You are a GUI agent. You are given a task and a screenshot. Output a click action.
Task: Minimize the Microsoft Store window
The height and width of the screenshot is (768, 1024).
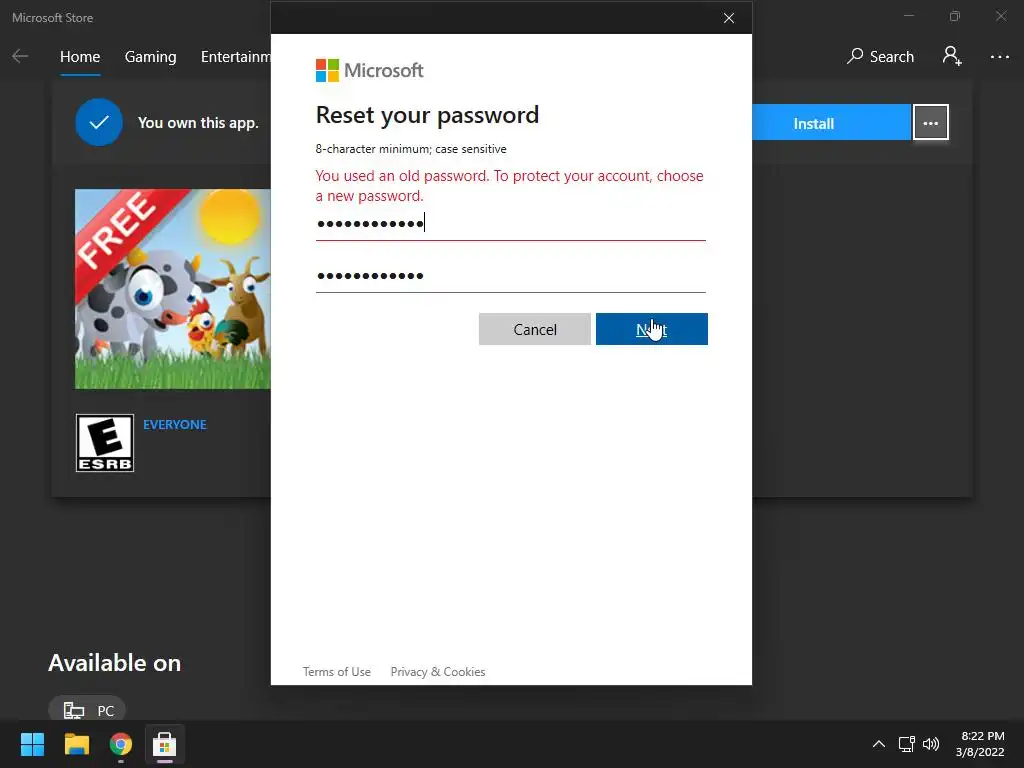point(908,16)
